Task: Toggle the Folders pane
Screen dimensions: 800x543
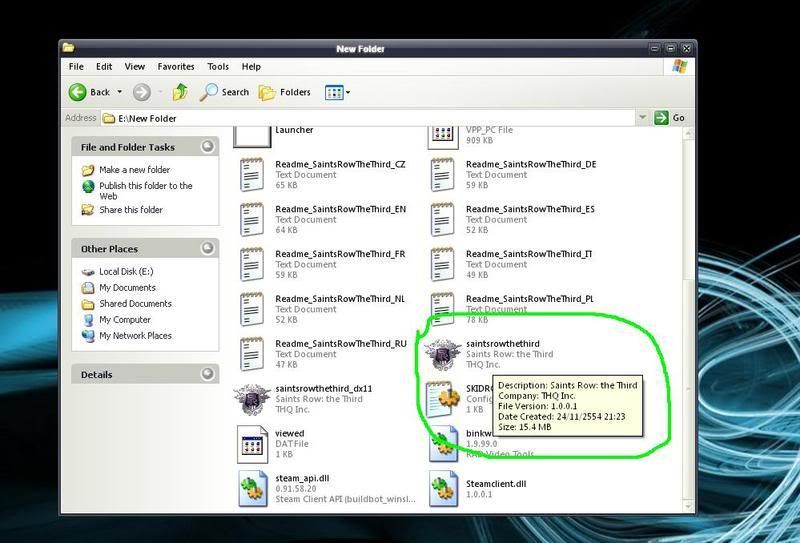Action: coord(285,92)
